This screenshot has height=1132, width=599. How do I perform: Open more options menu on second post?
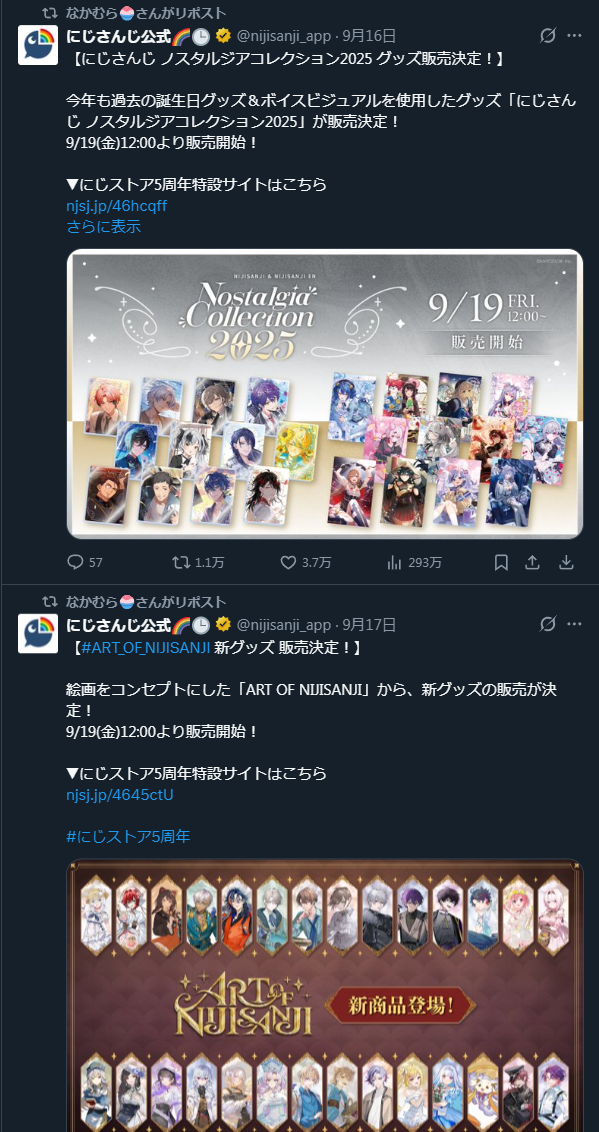click(574, 624)
